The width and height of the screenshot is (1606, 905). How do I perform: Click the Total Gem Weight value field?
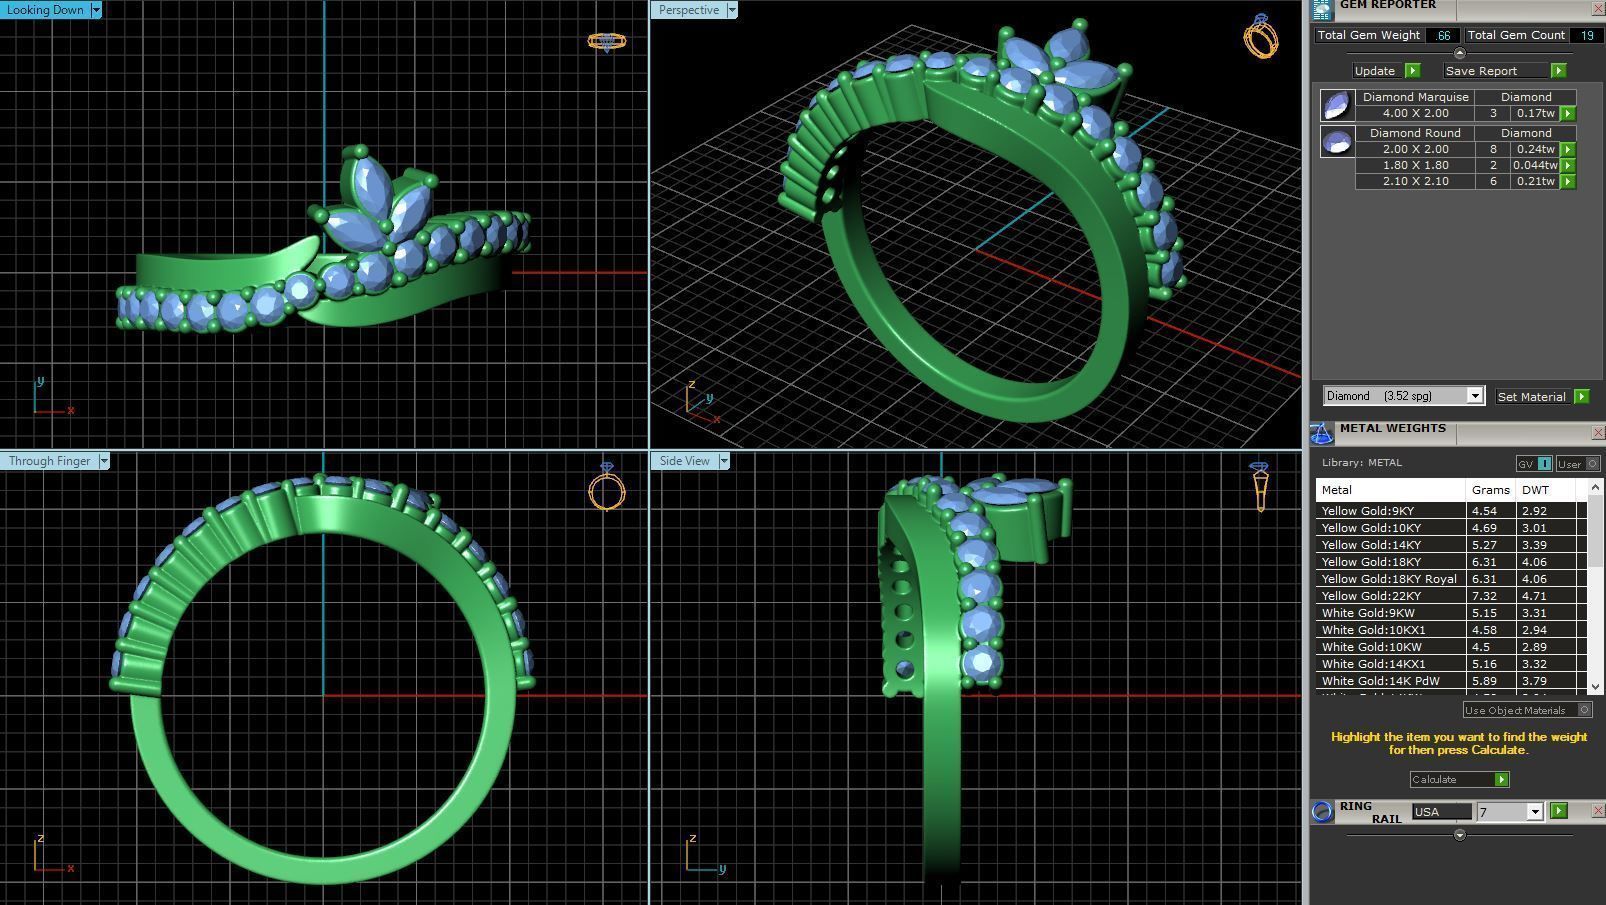point(1442,35)
